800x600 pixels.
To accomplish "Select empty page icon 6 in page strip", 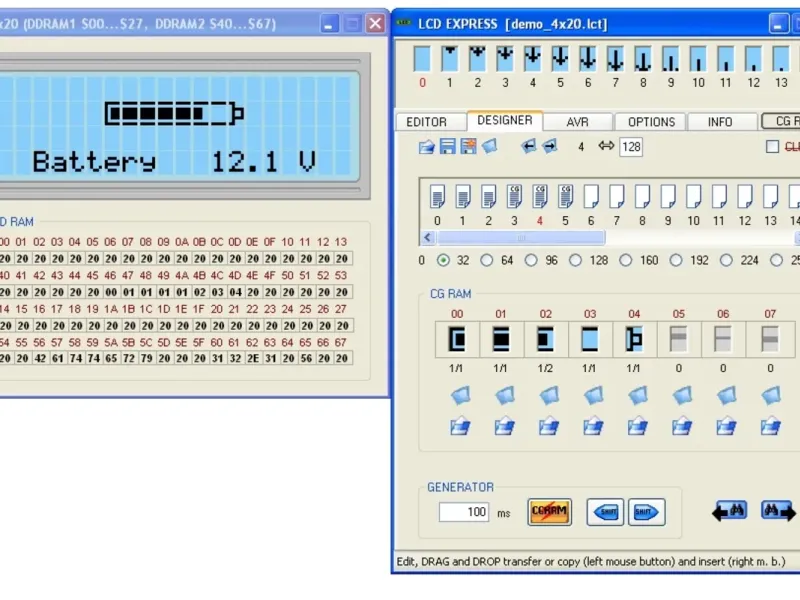I will coord(591,196).
